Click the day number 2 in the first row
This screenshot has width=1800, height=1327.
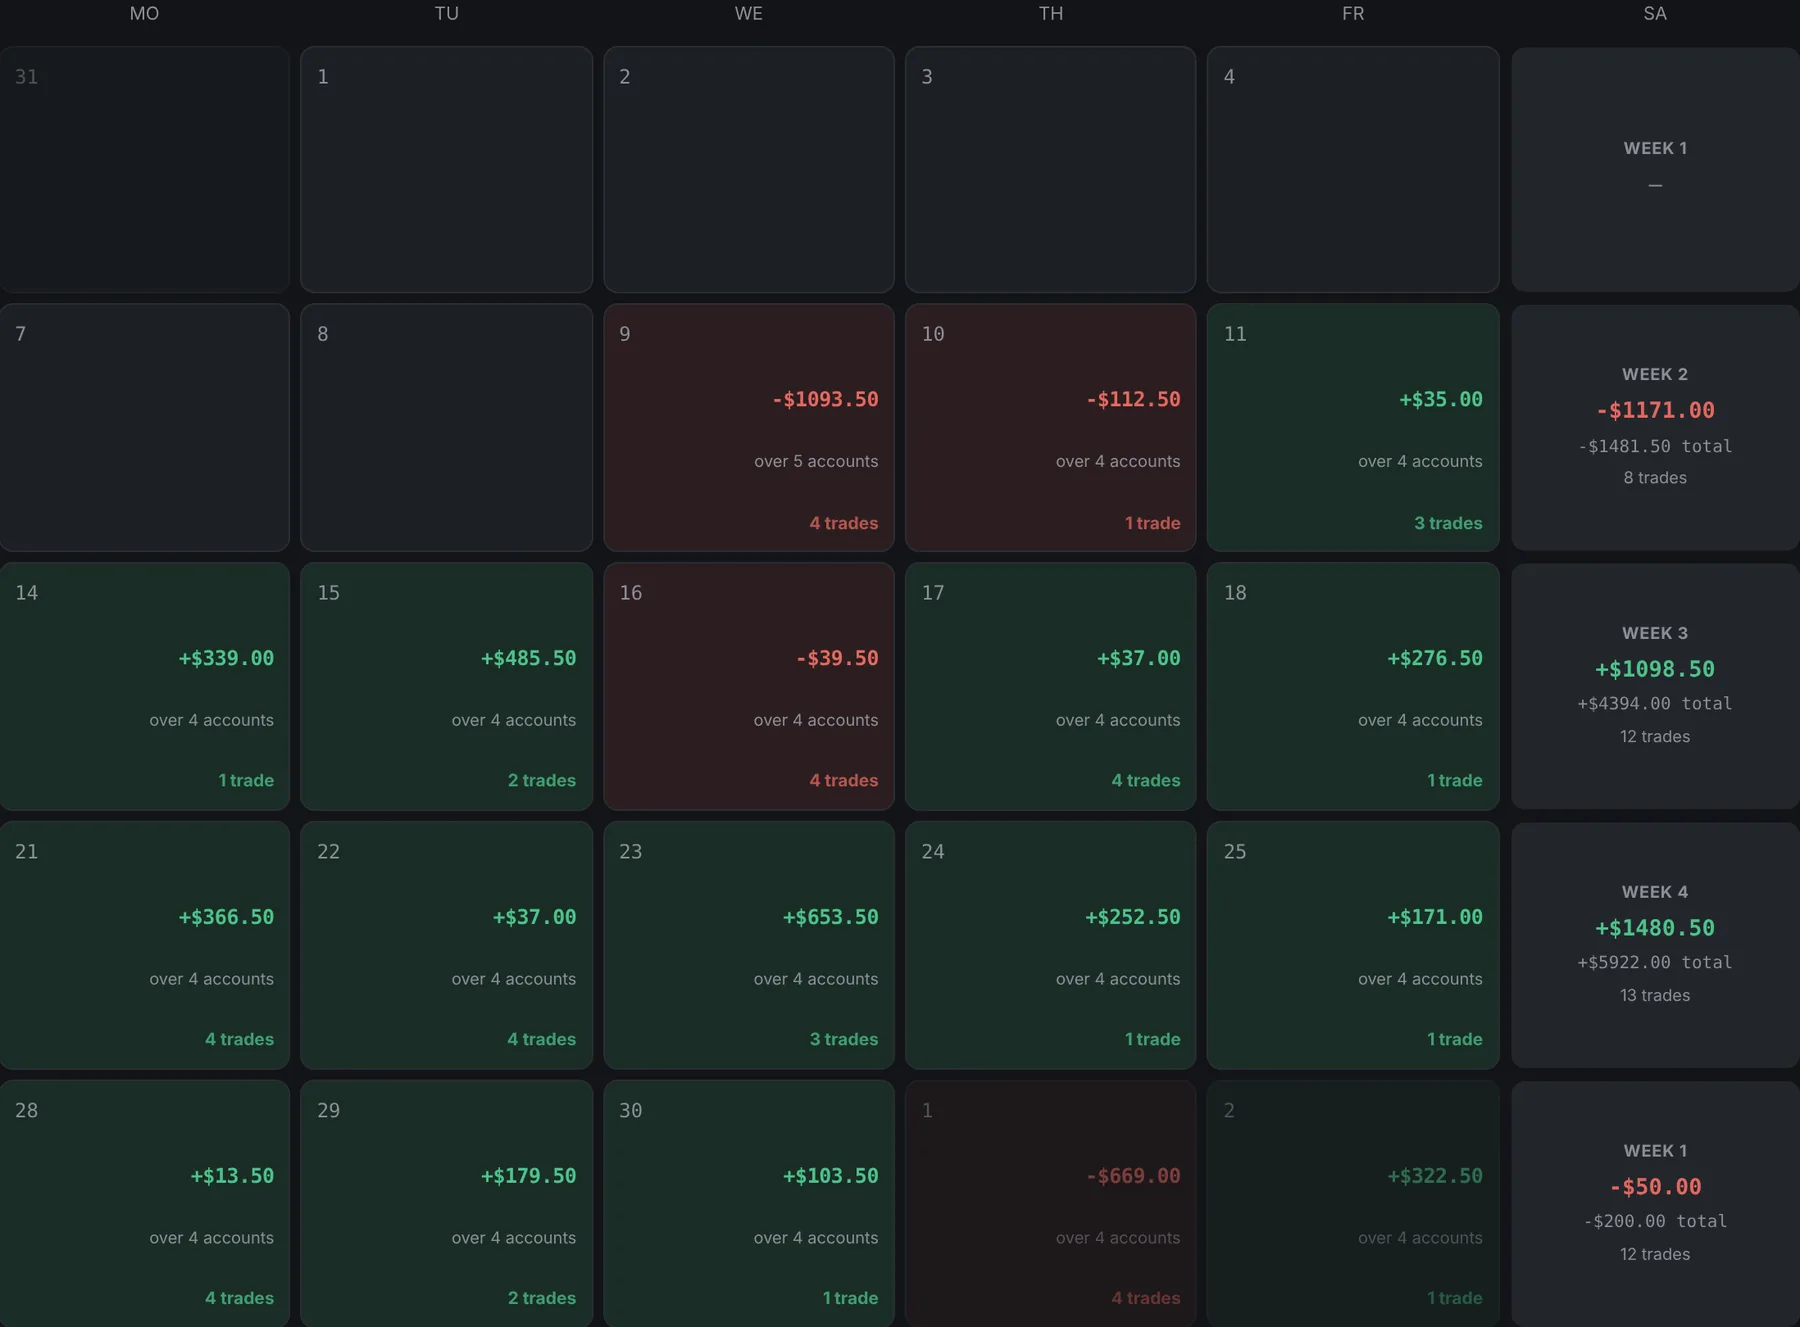coord(625,77)
